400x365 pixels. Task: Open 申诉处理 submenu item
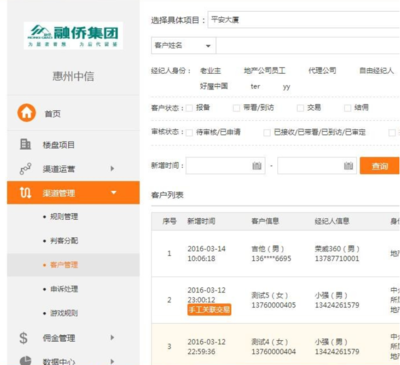tap(64, 289)
